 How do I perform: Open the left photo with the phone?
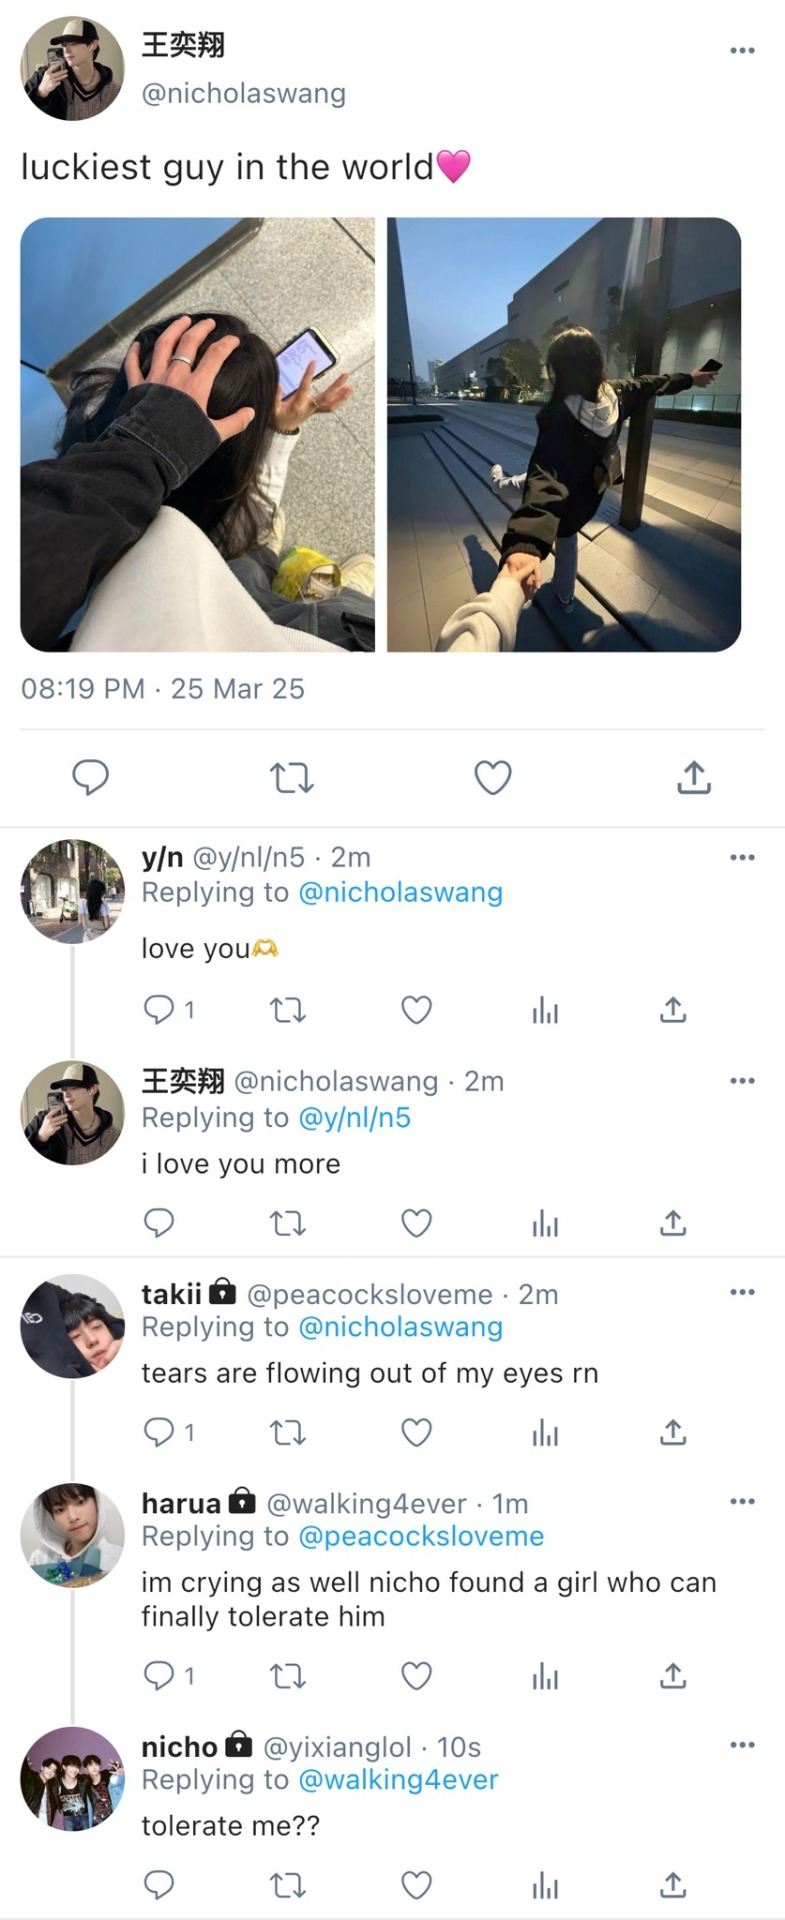pos(198,434)
